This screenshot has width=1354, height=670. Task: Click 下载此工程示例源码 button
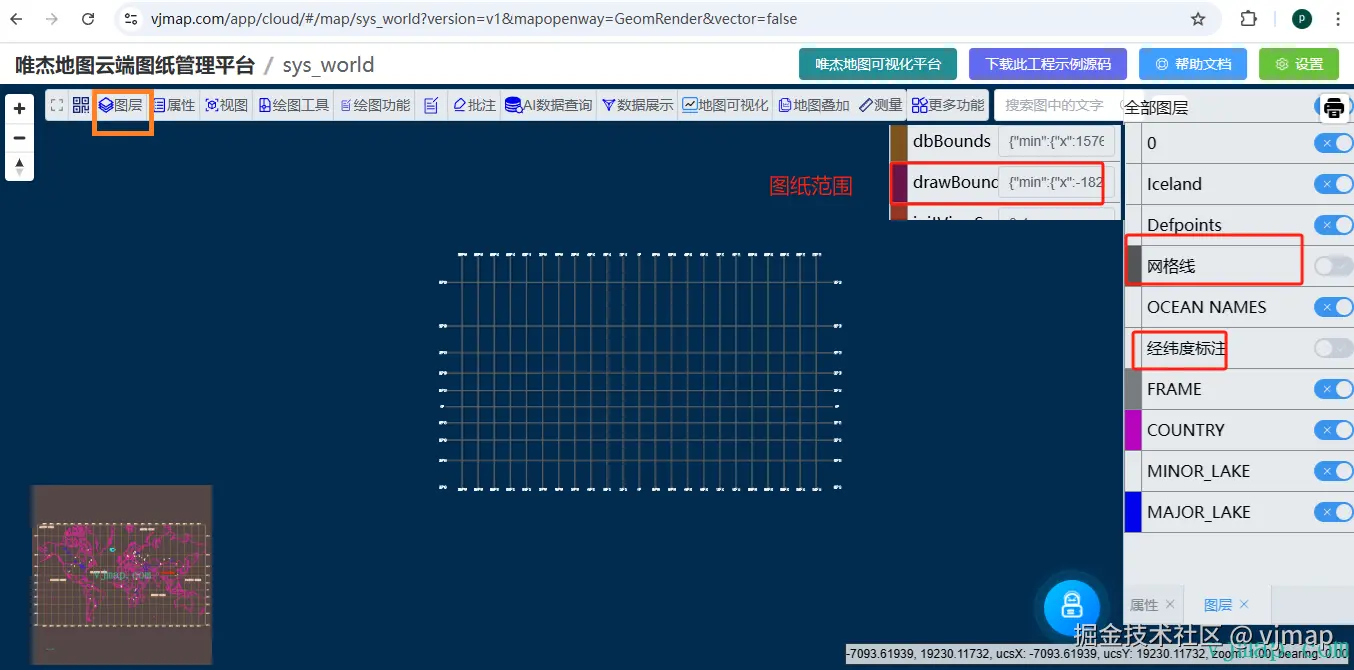[x=1048, y=64]
